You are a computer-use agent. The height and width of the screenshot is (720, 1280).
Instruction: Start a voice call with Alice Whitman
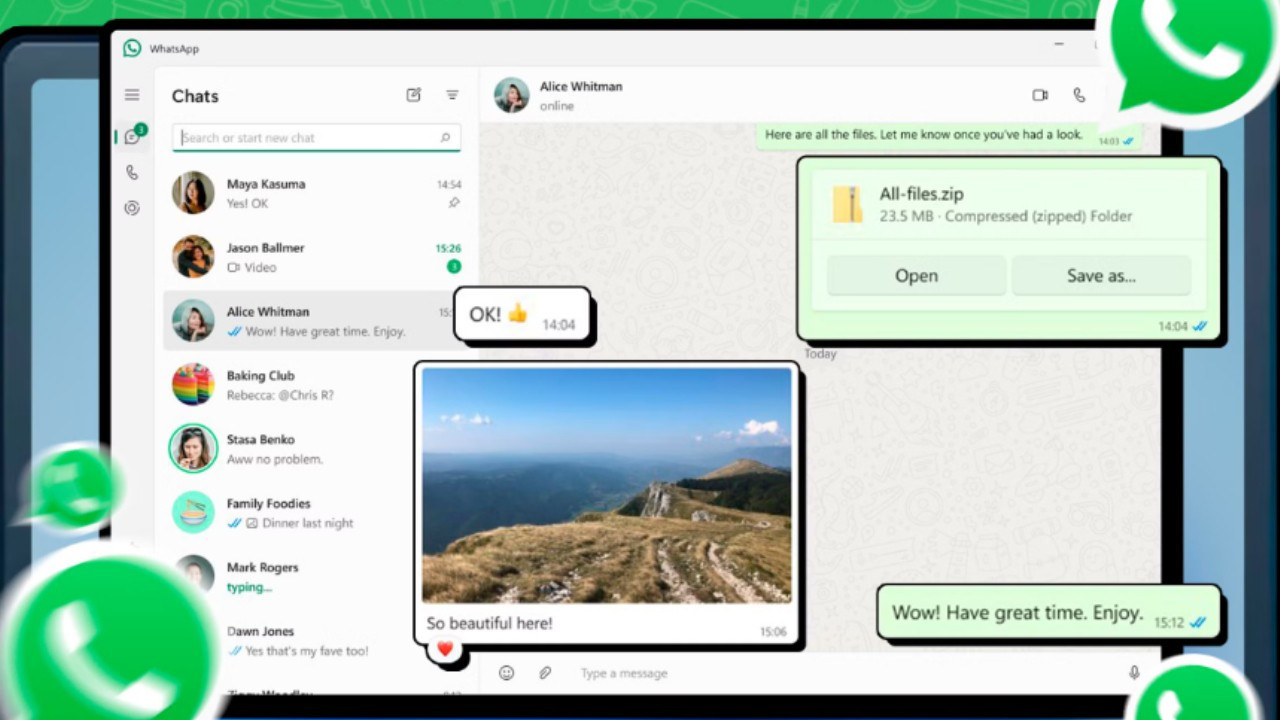click(x=1078, y=94)
